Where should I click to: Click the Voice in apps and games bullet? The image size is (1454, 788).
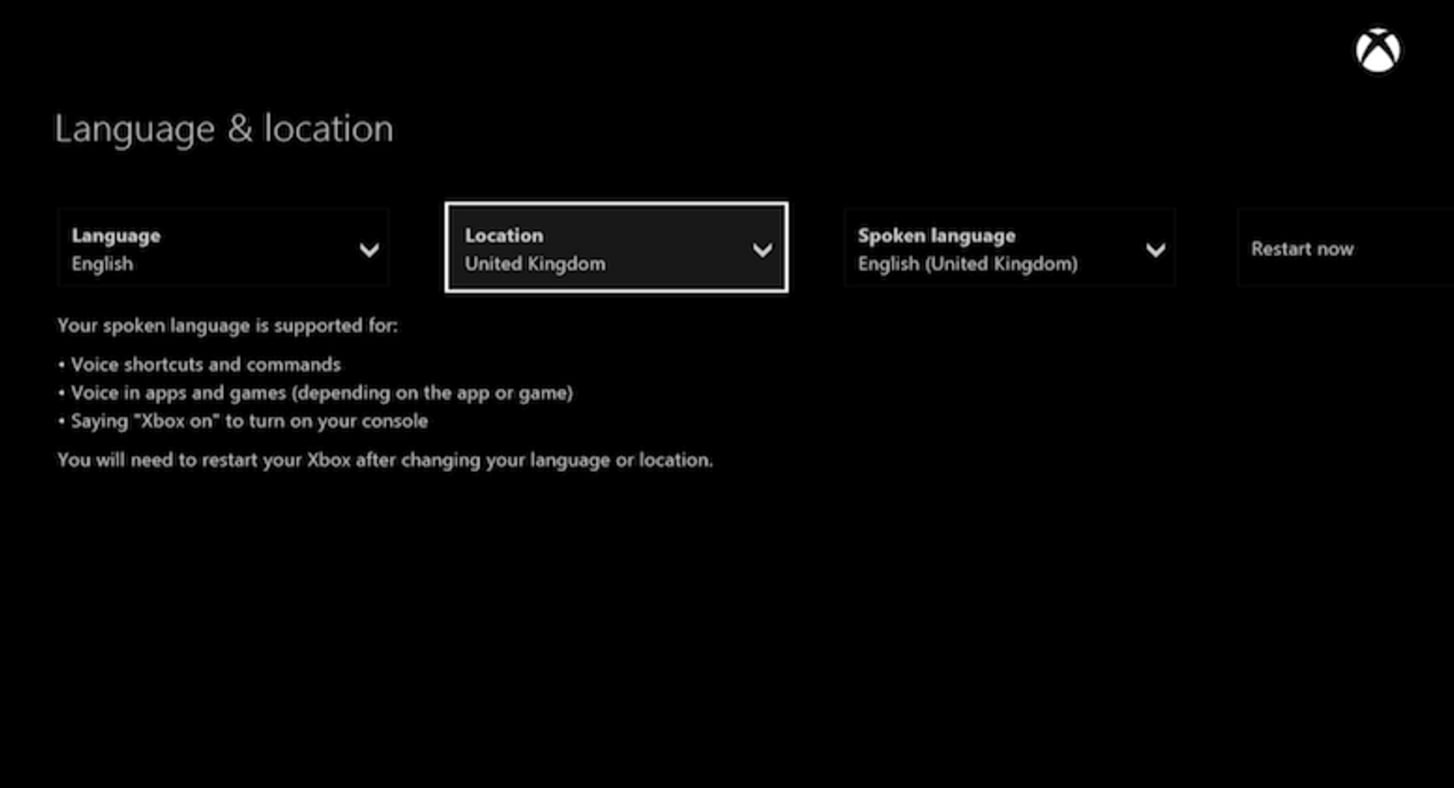(x=320, y=392)
